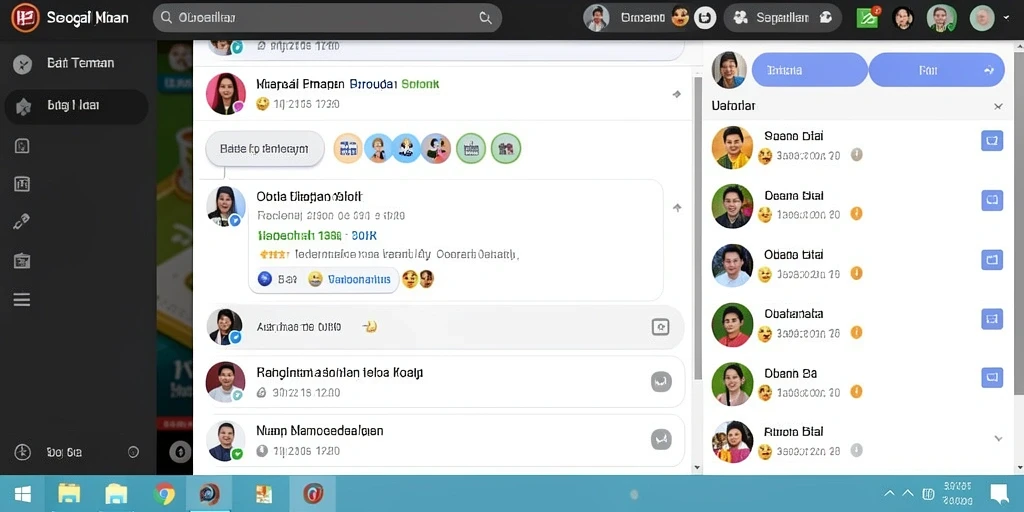The width and height of the screenshot is (1024, 512).
Task: Click round indicator next to Boj Gia
Action: coord(133,452)
